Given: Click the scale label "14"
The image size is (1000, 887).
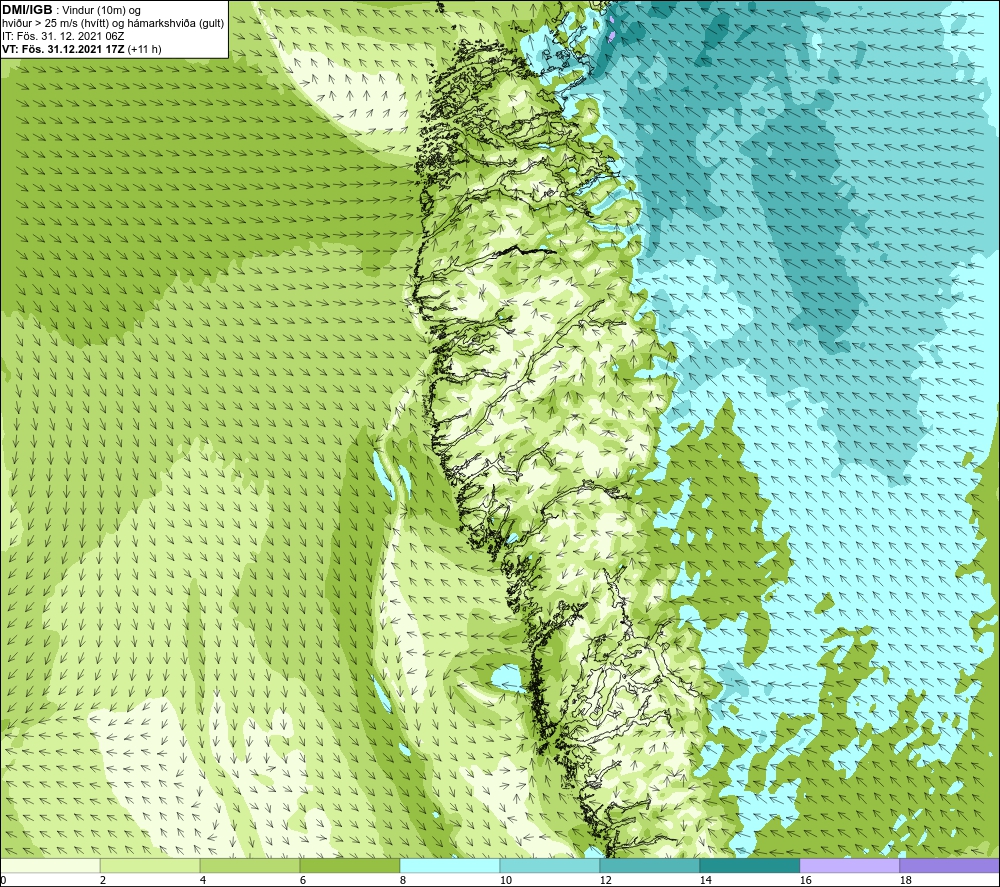Looking at the screenshot, I should (705, 881).
